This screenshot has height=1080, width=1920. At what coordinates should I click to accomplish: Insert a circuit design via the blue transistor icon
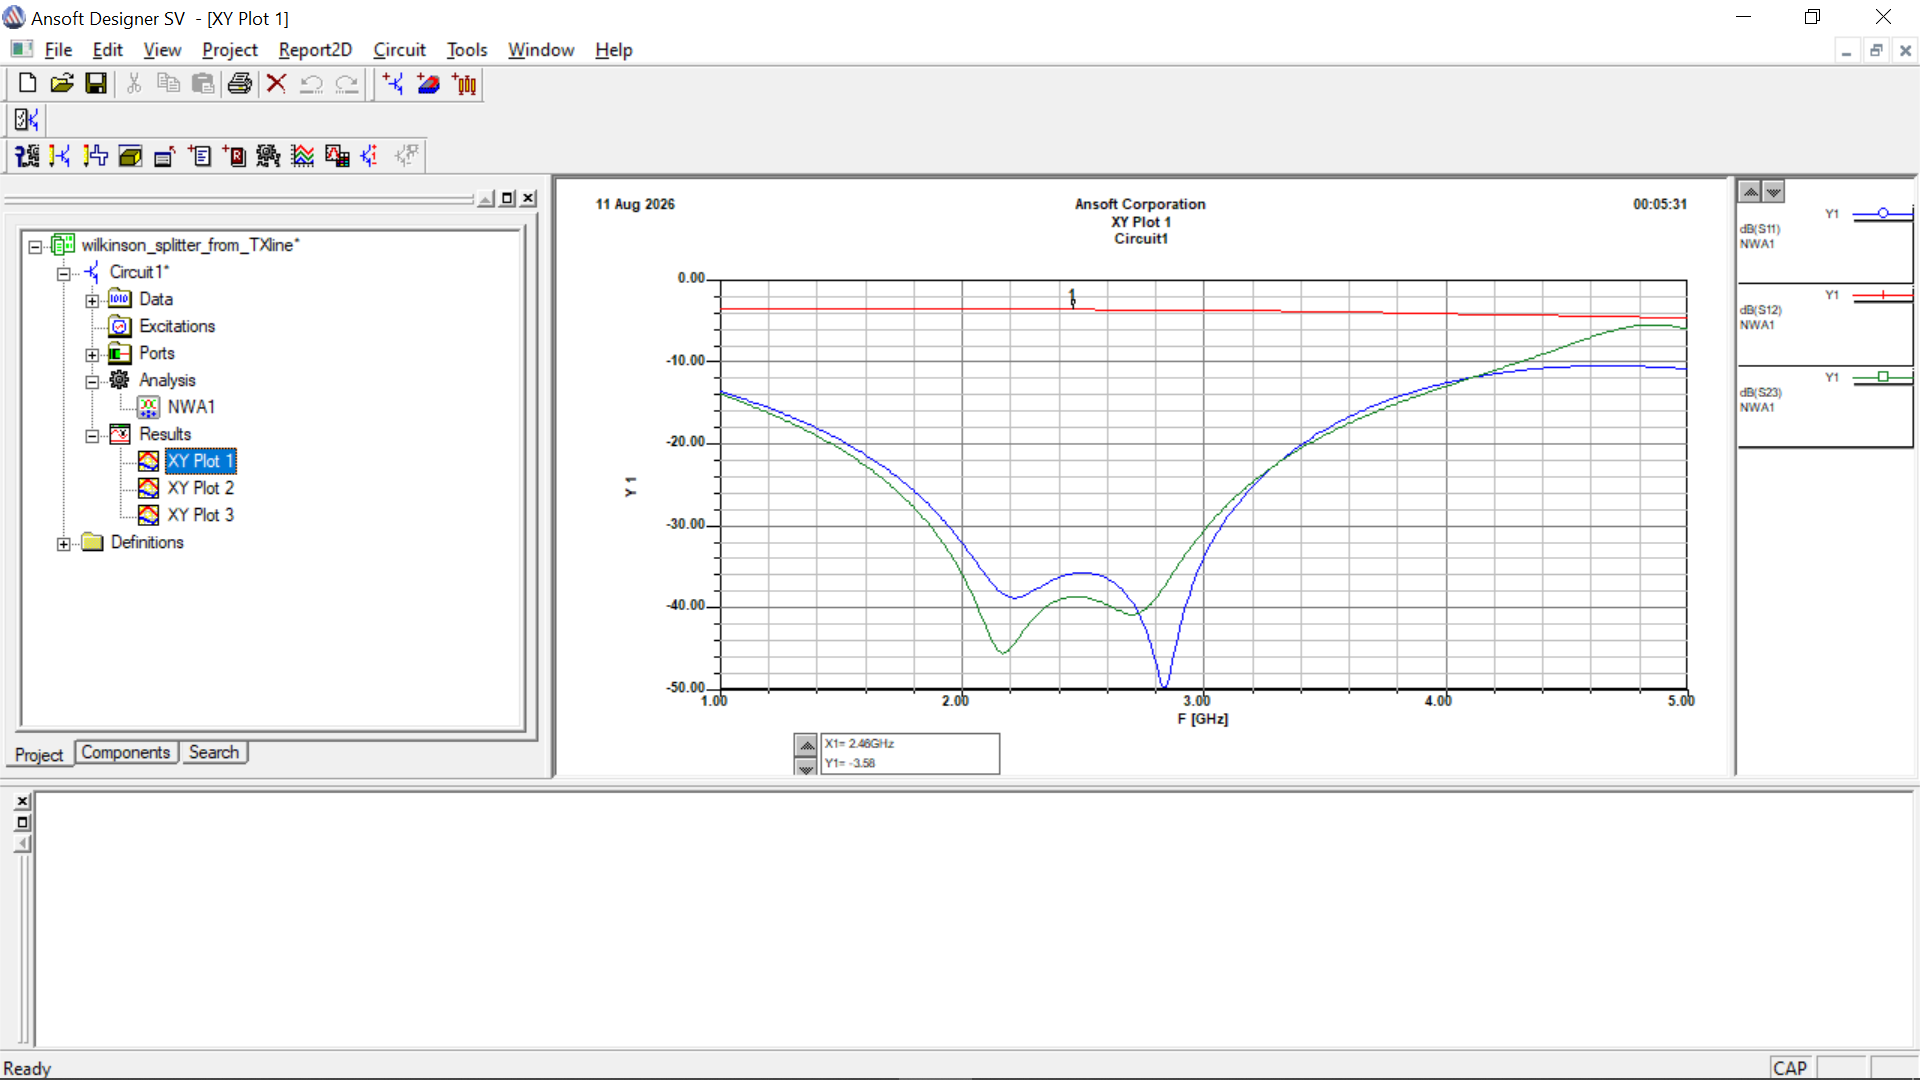[x=394, y=84]
